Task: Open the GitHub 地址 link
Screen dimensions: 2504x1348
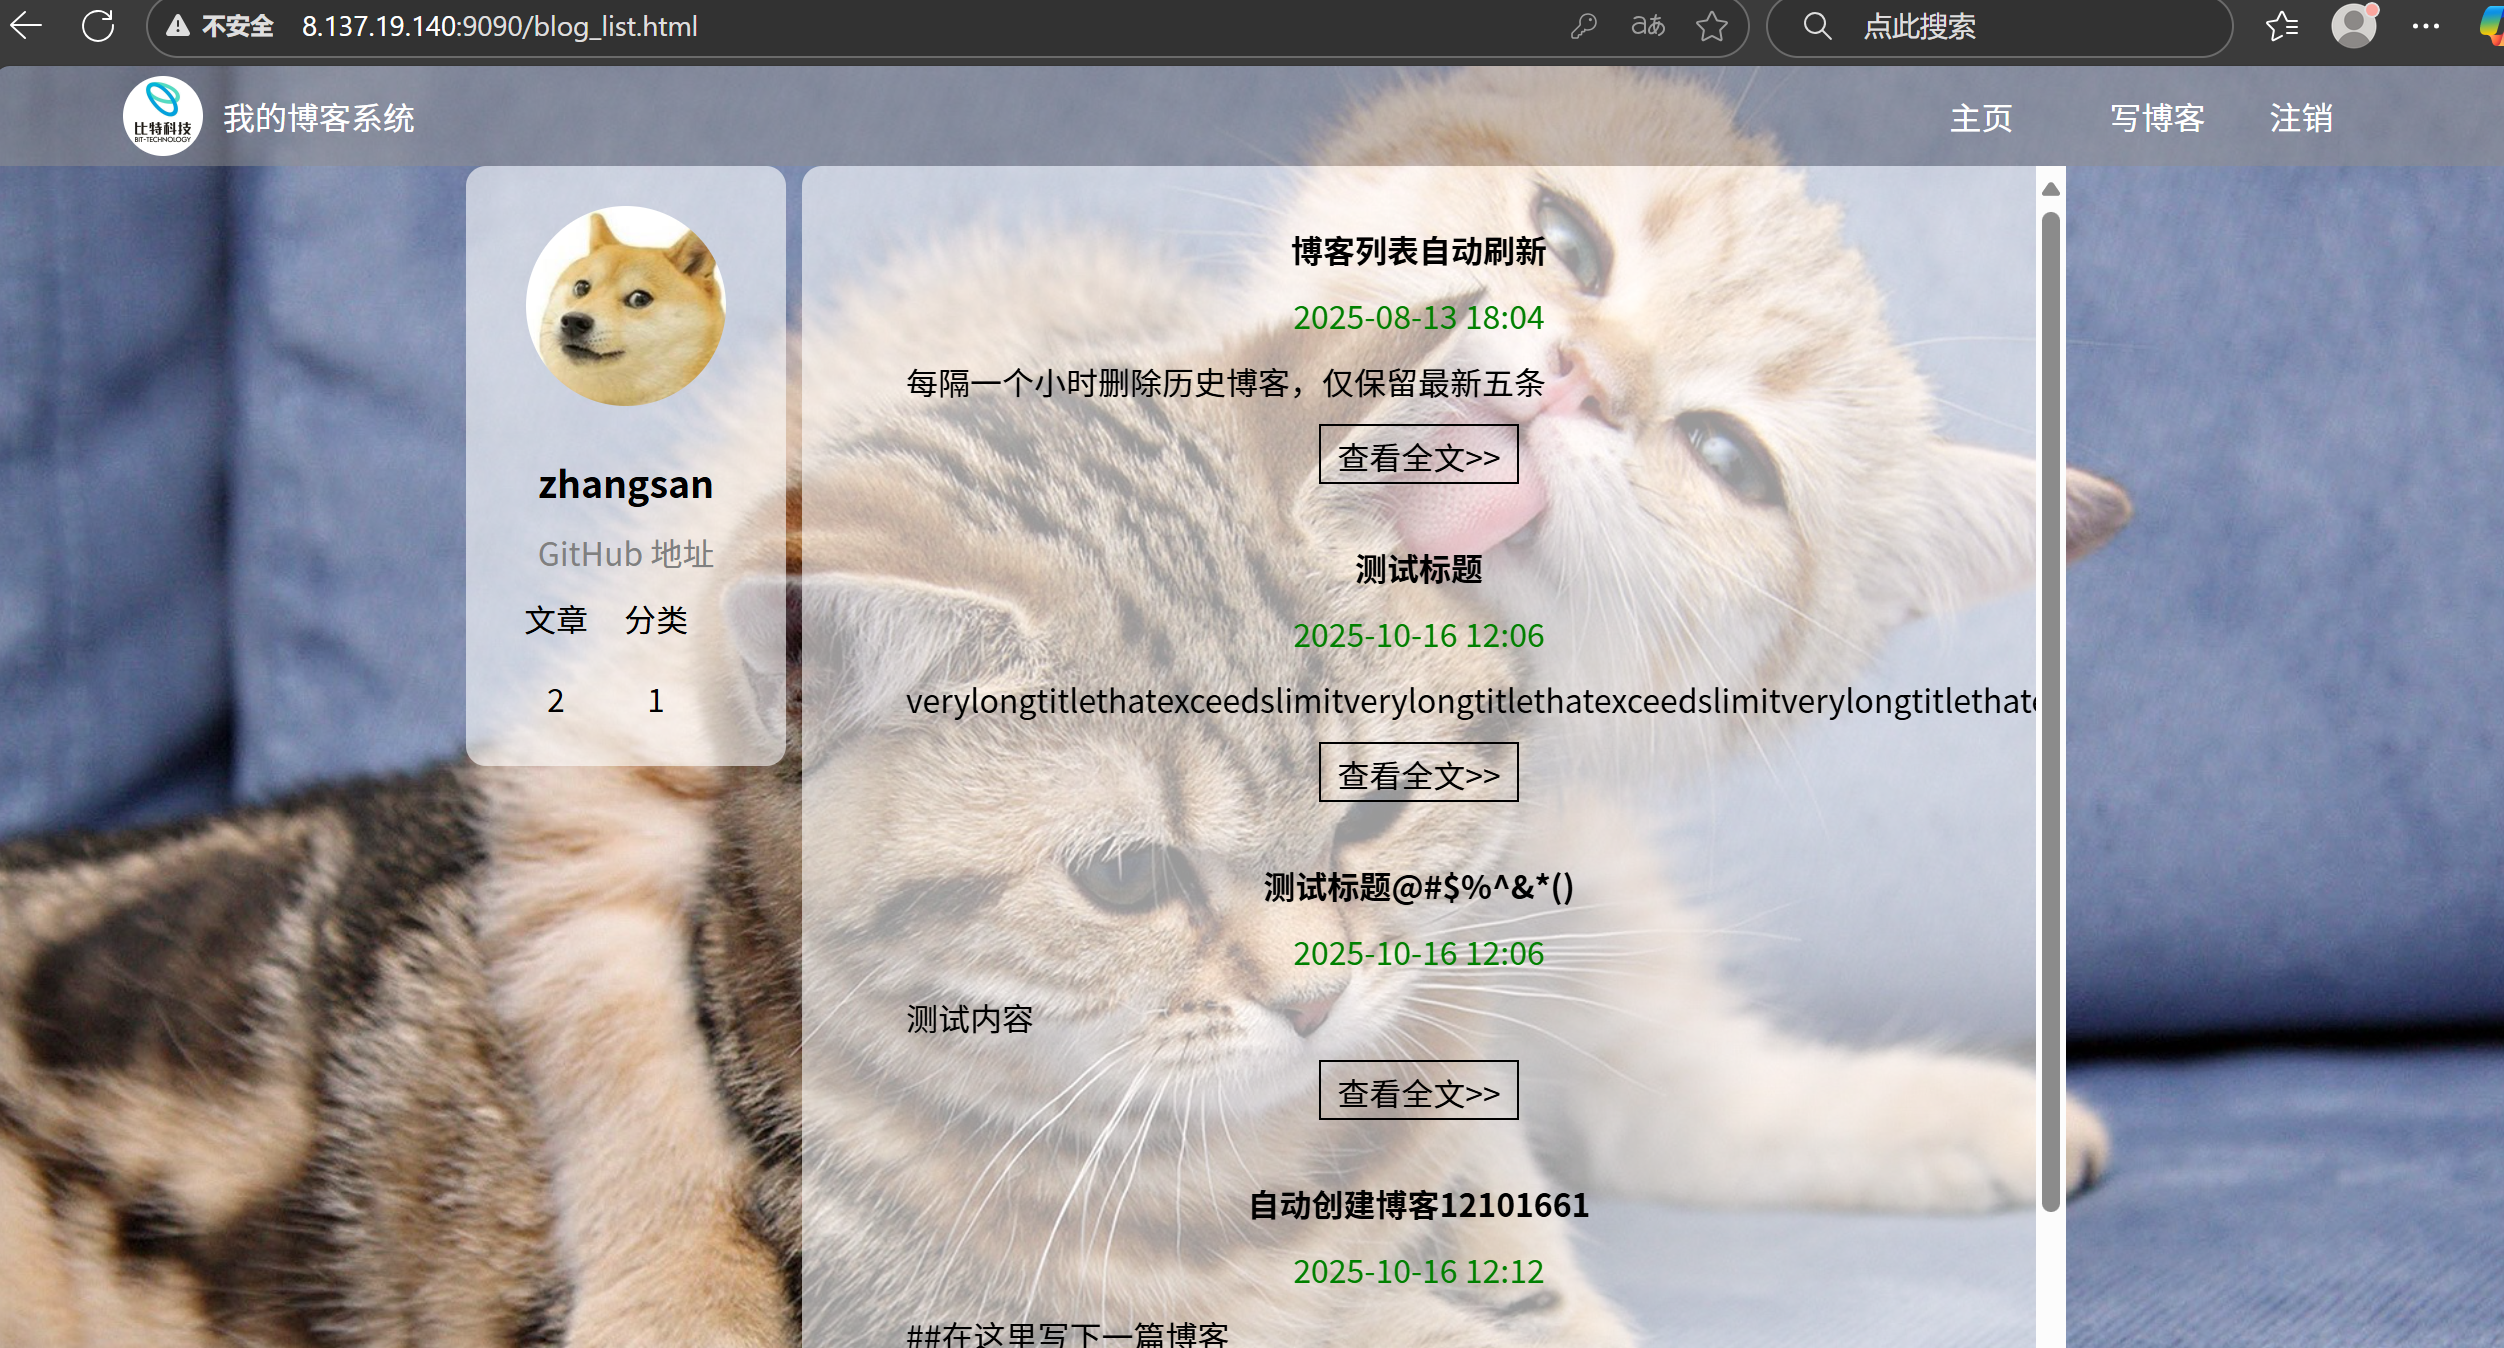Action: 626,554
